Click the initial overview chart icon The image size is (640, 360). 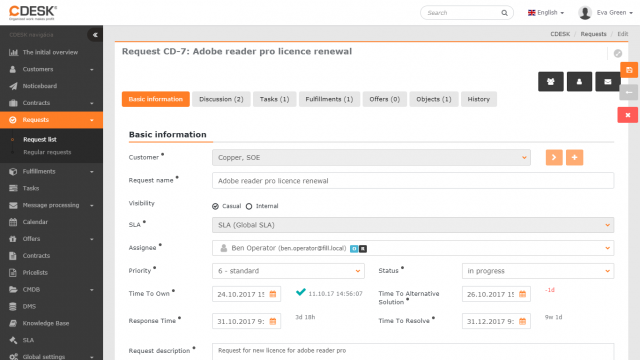[13, 52]
